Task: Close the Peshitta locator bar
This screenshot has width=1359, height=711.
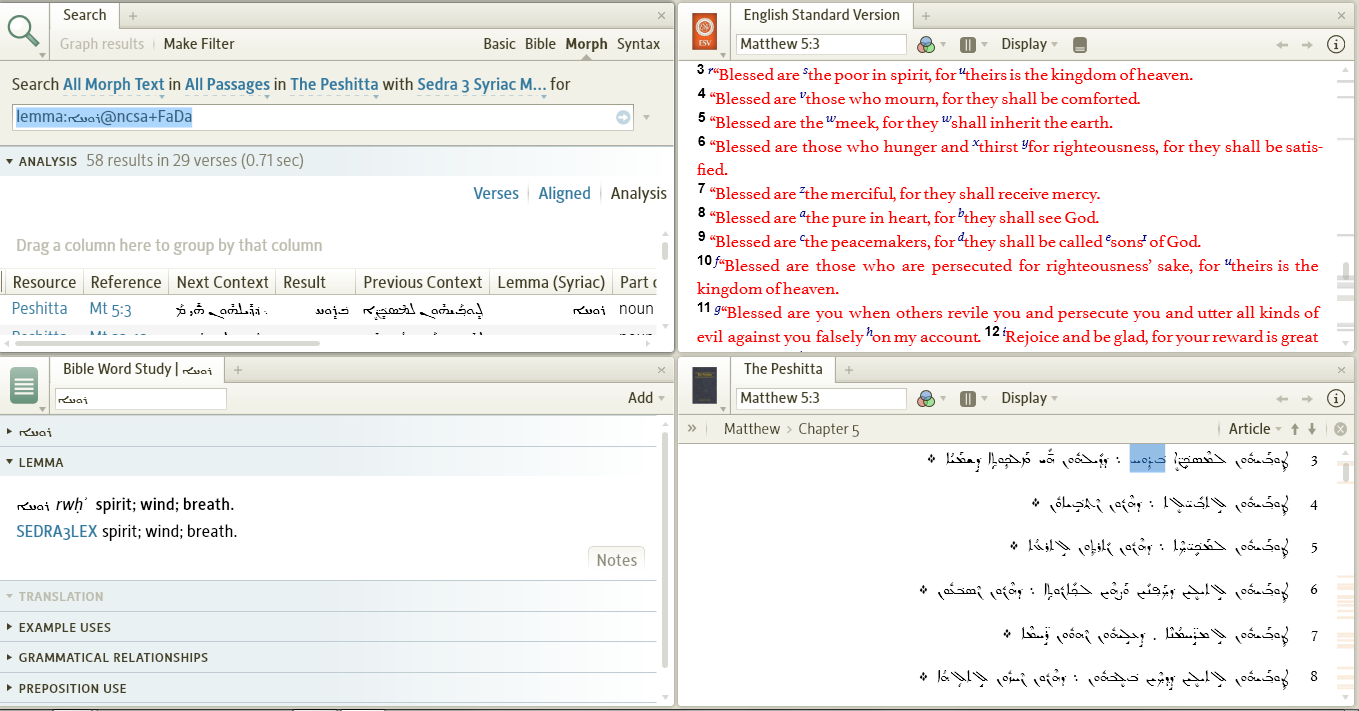Action: pos(1340,428)
